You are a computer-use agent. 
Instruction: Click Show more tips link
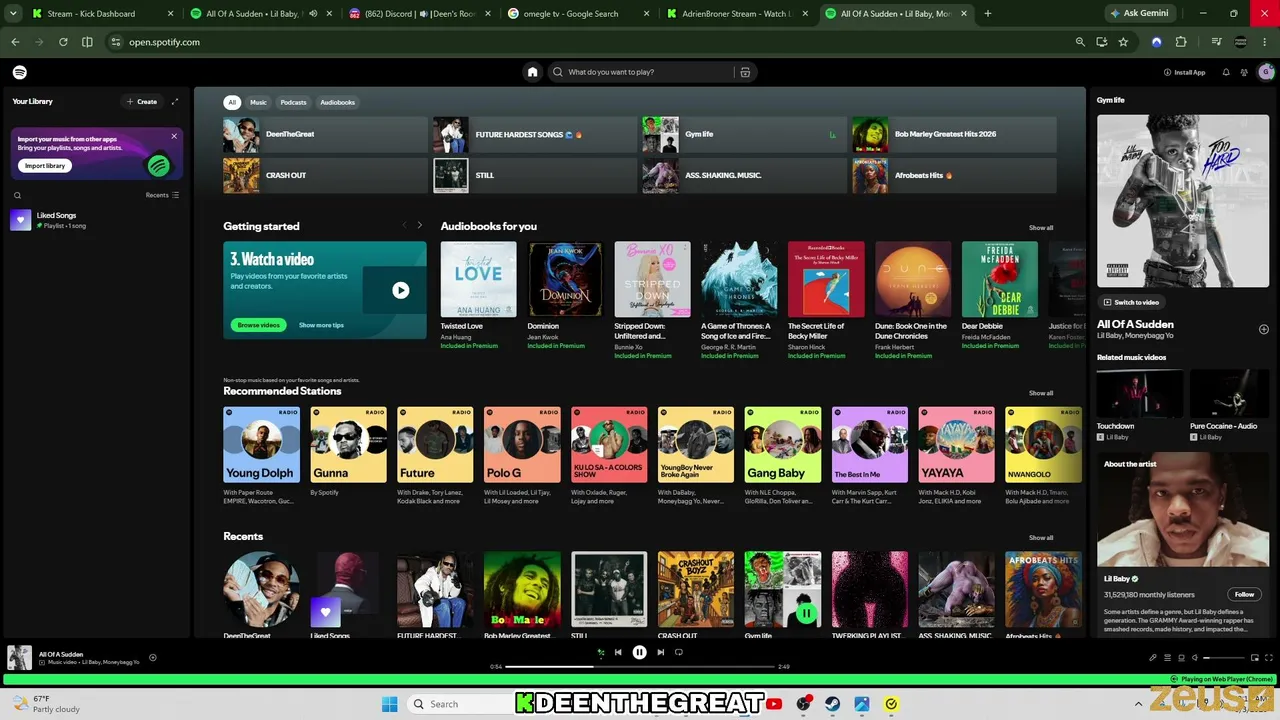coord(321,325)
